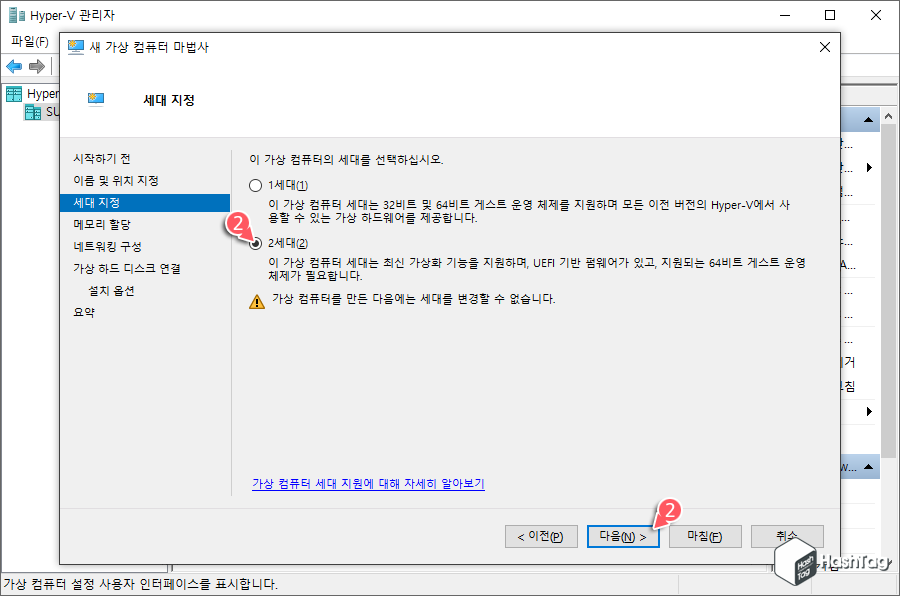The height and width of the screenshot is (596, 900).
Task: Collapse the top actions section arrow
Action: click(x=868, y=119)
